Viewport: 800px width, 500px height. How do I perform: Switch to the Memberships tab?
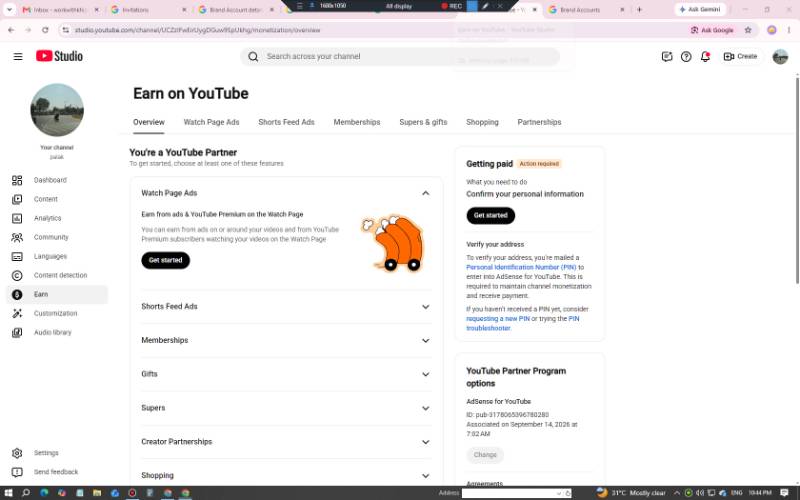[357, 122]
